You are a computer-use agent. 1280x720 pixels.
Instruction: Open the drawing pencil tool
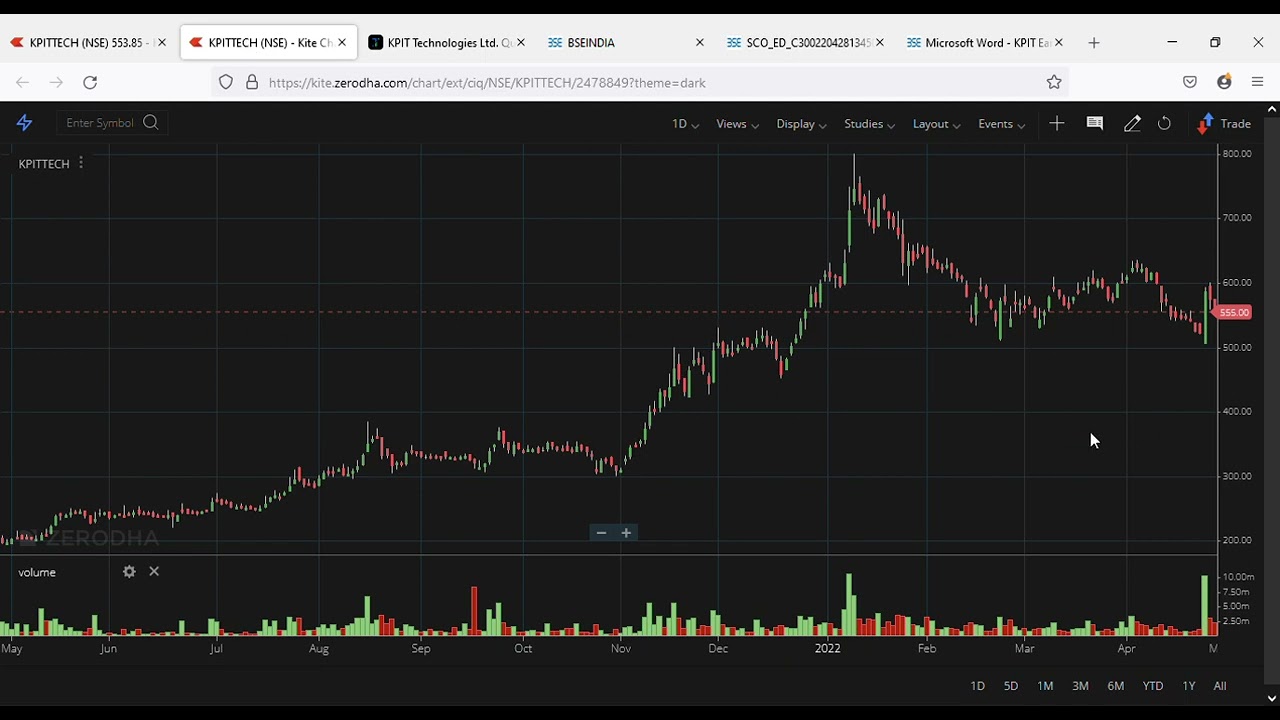pyautogui.click(x=1132, y=124)
